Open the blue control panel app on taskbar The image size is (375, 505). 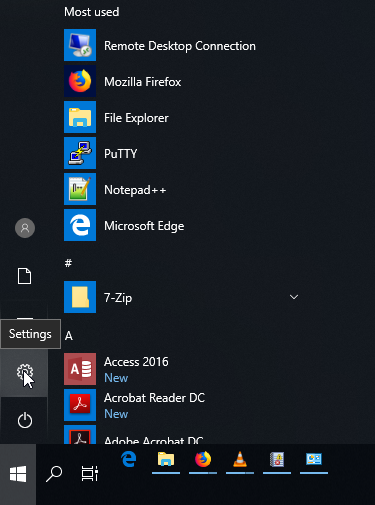point(314,460)
